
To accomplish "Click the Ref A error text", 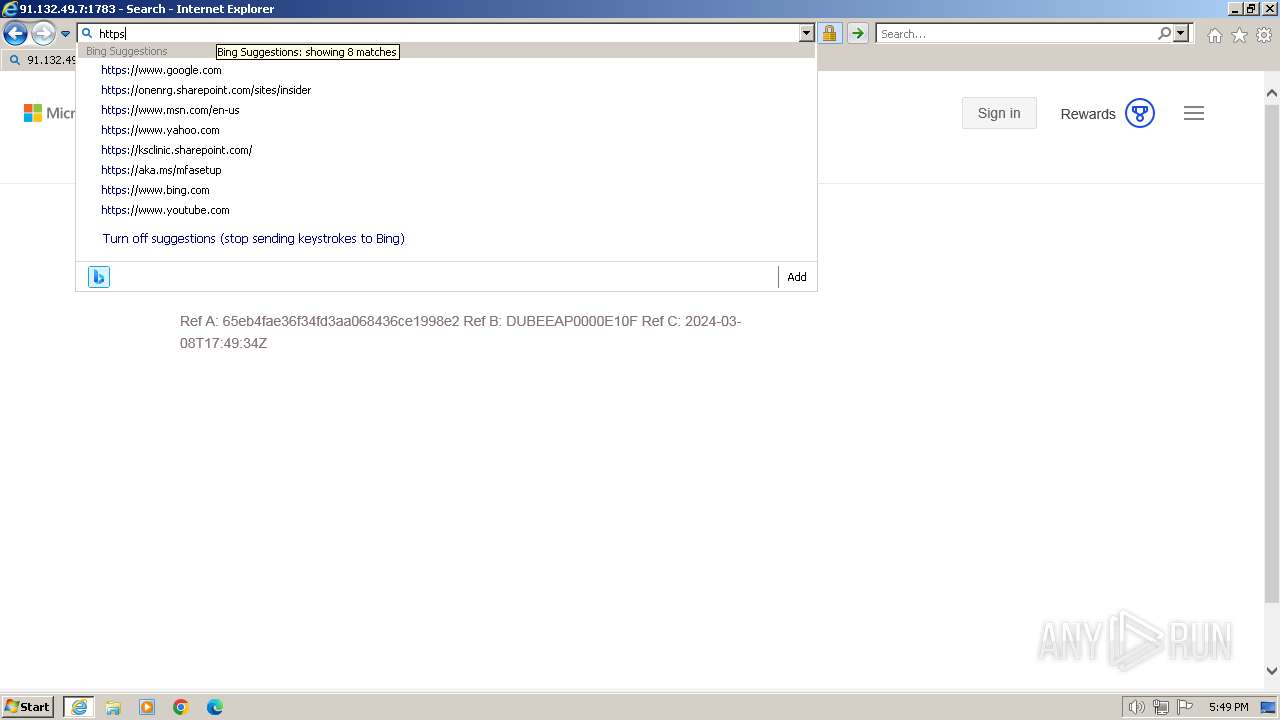I will point(460,332).
